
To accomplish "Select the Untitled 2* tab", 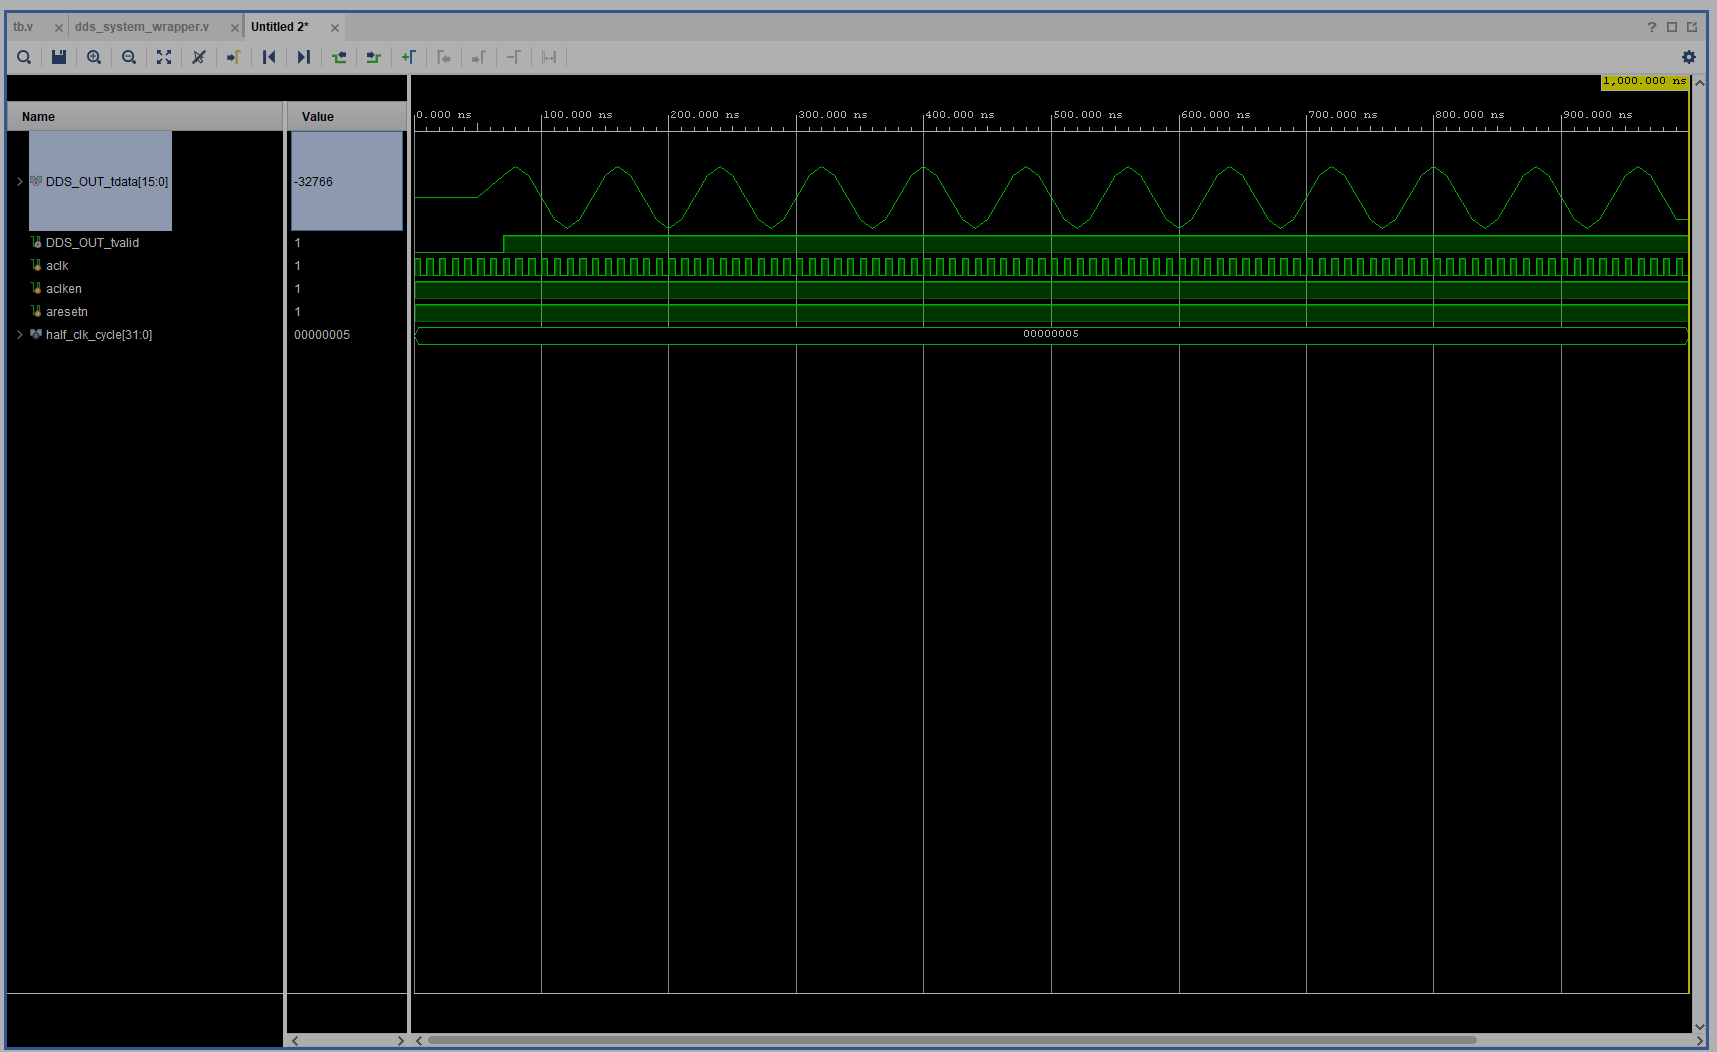I will [x=280, y=27].
